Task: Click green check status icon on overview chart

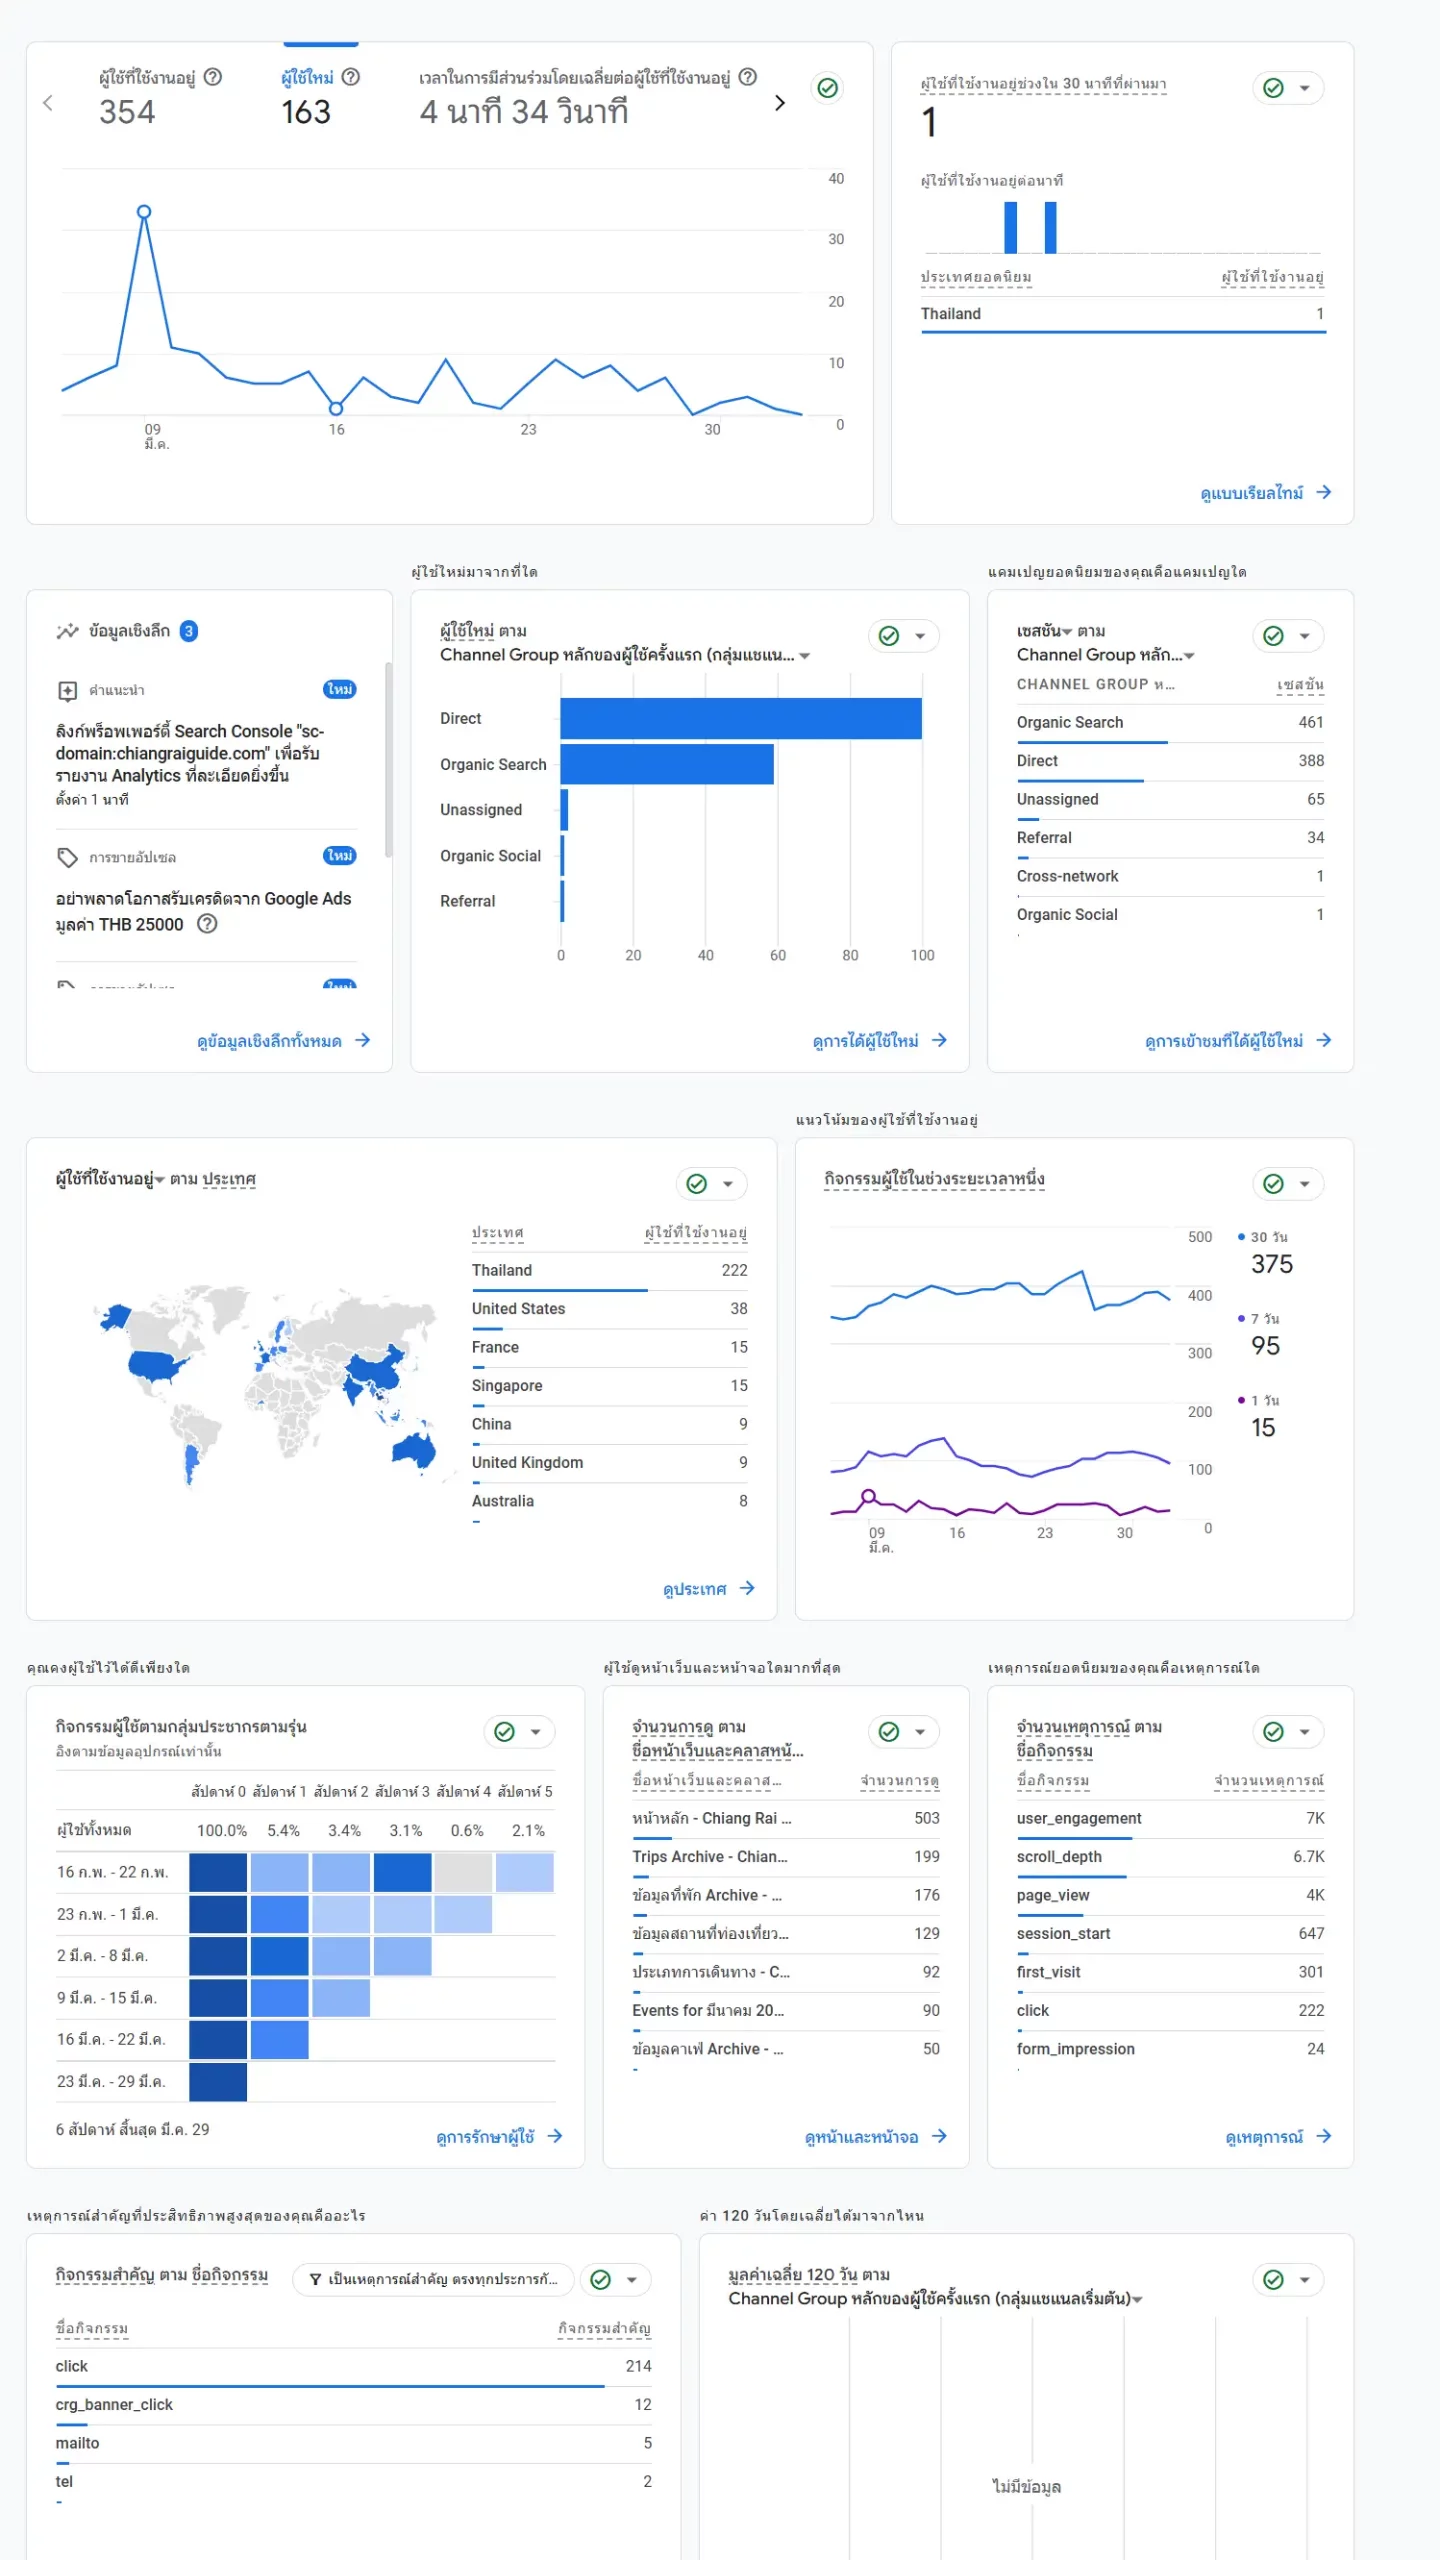Action: pyautogui.click(x=828, y=88)
